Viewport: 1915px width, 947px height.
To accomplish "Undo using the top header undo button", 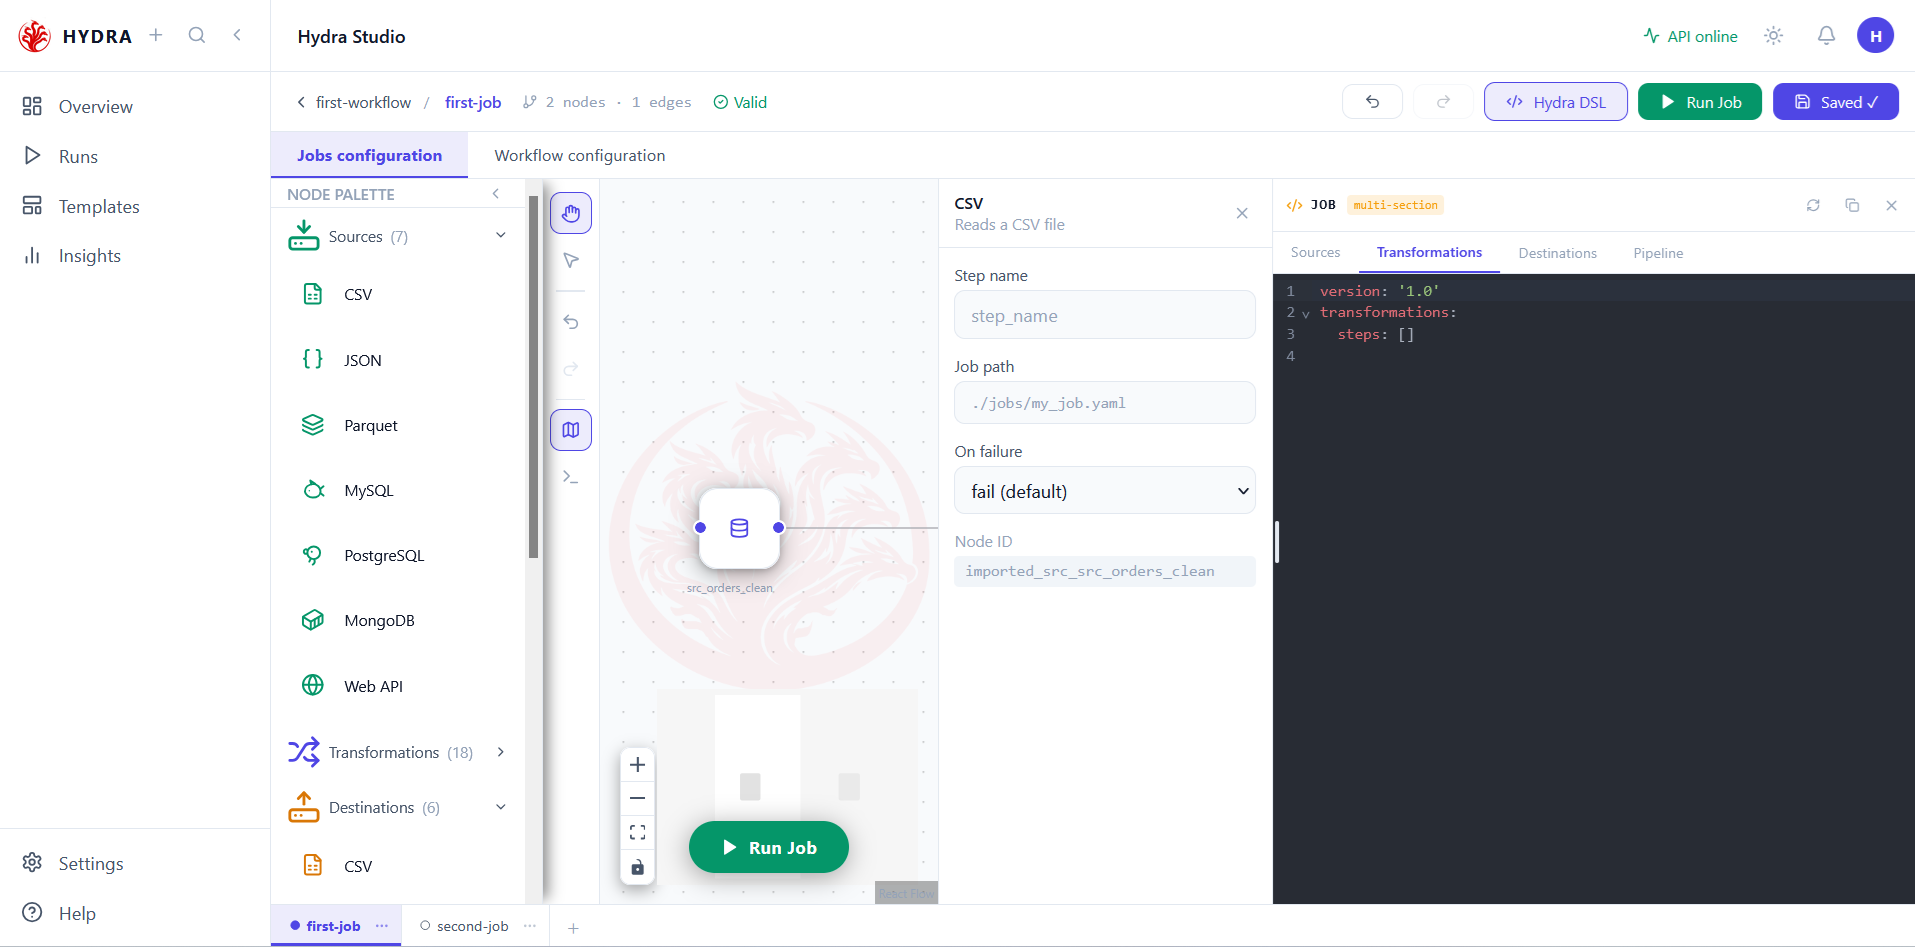I will click(x=1372, y=102).
